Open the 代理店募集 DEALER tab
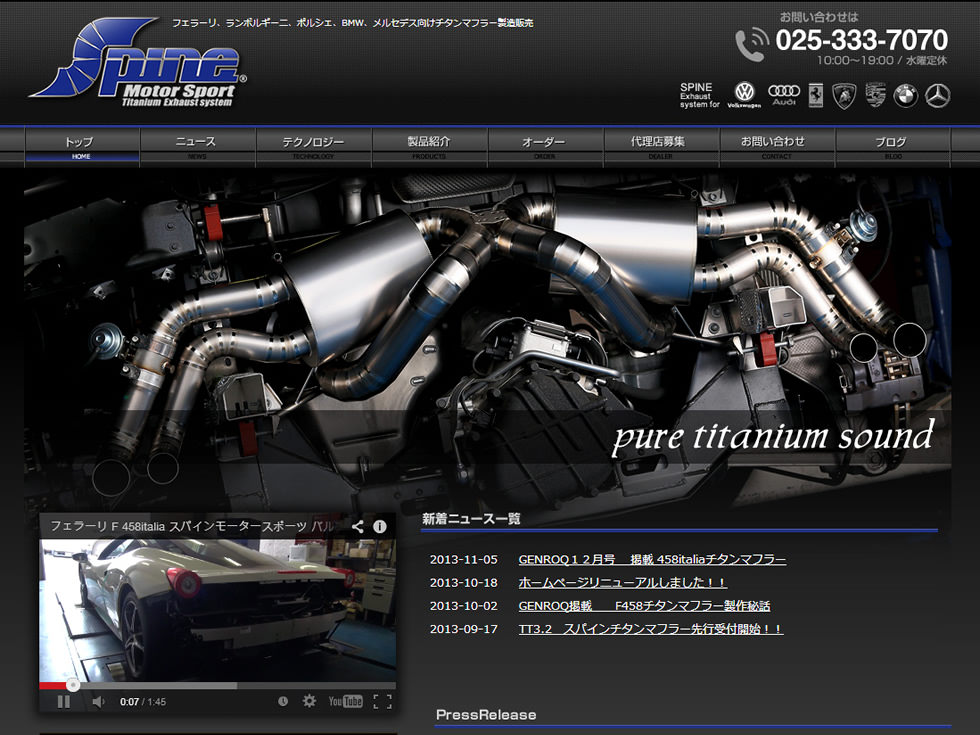This screenshot has height=735, width=980. point(661,148)
